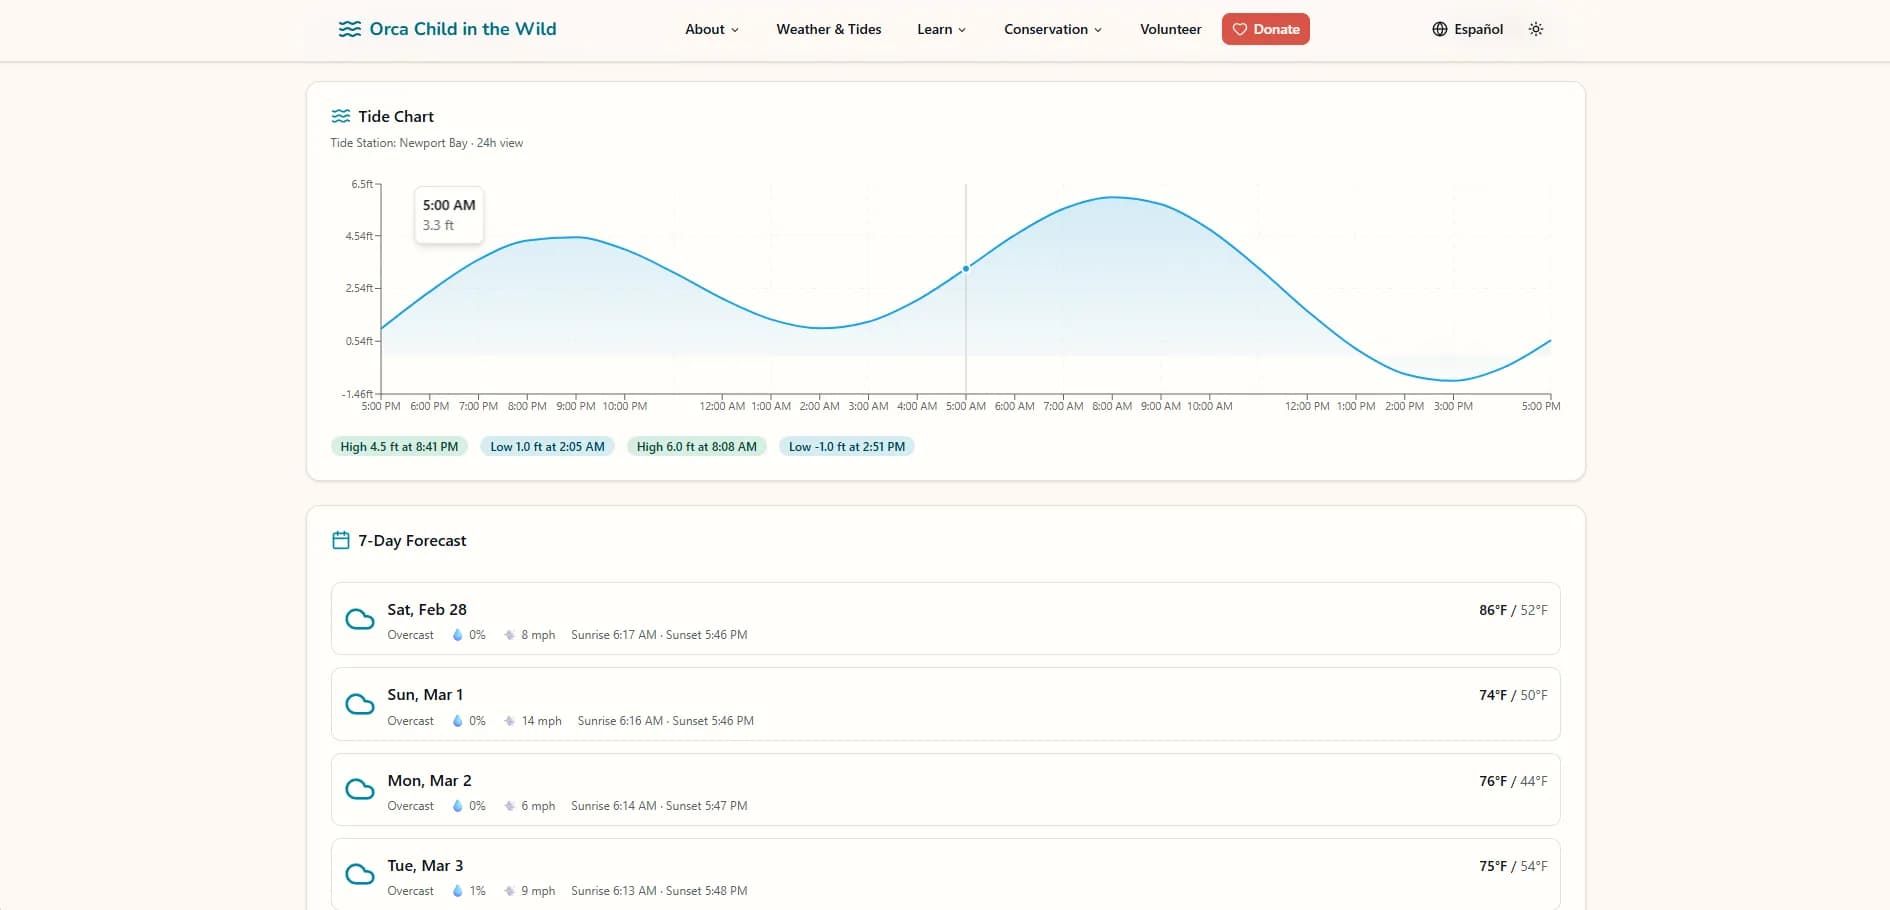1890x910 pixels.
Task: Click the cloud icon for Sat, Feb 28
Action: coord(360,619)
